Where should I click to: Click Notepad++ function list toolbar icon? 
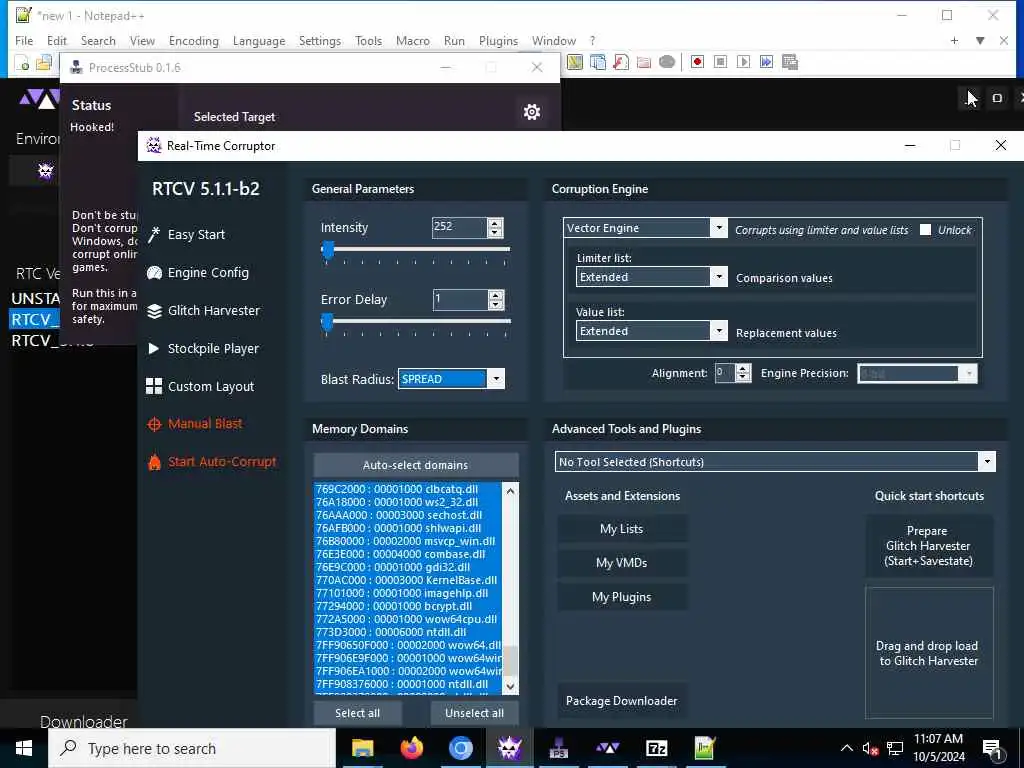point(620,62)
